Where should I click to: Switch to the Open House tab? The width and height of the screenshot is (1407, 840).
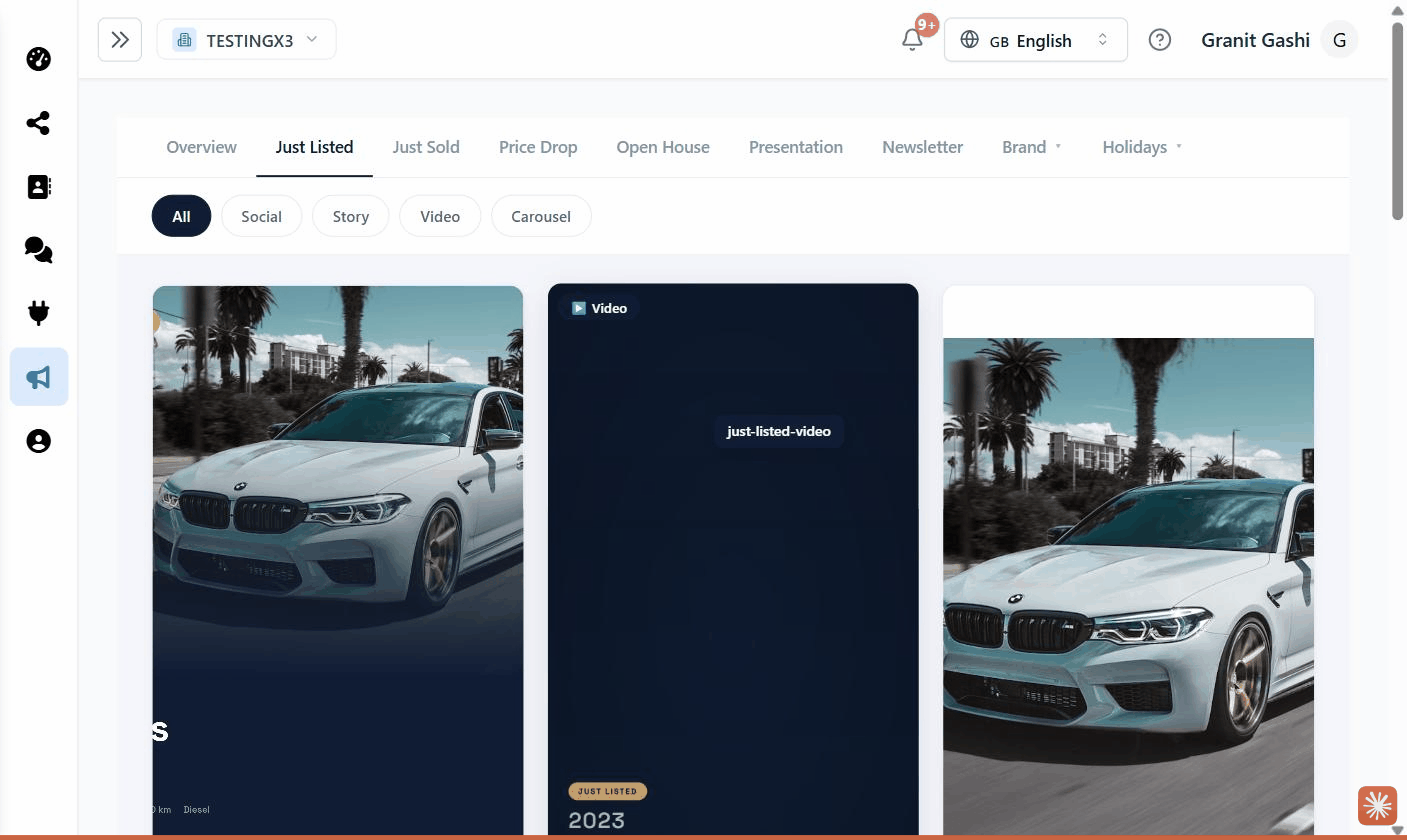click(663, 147)
